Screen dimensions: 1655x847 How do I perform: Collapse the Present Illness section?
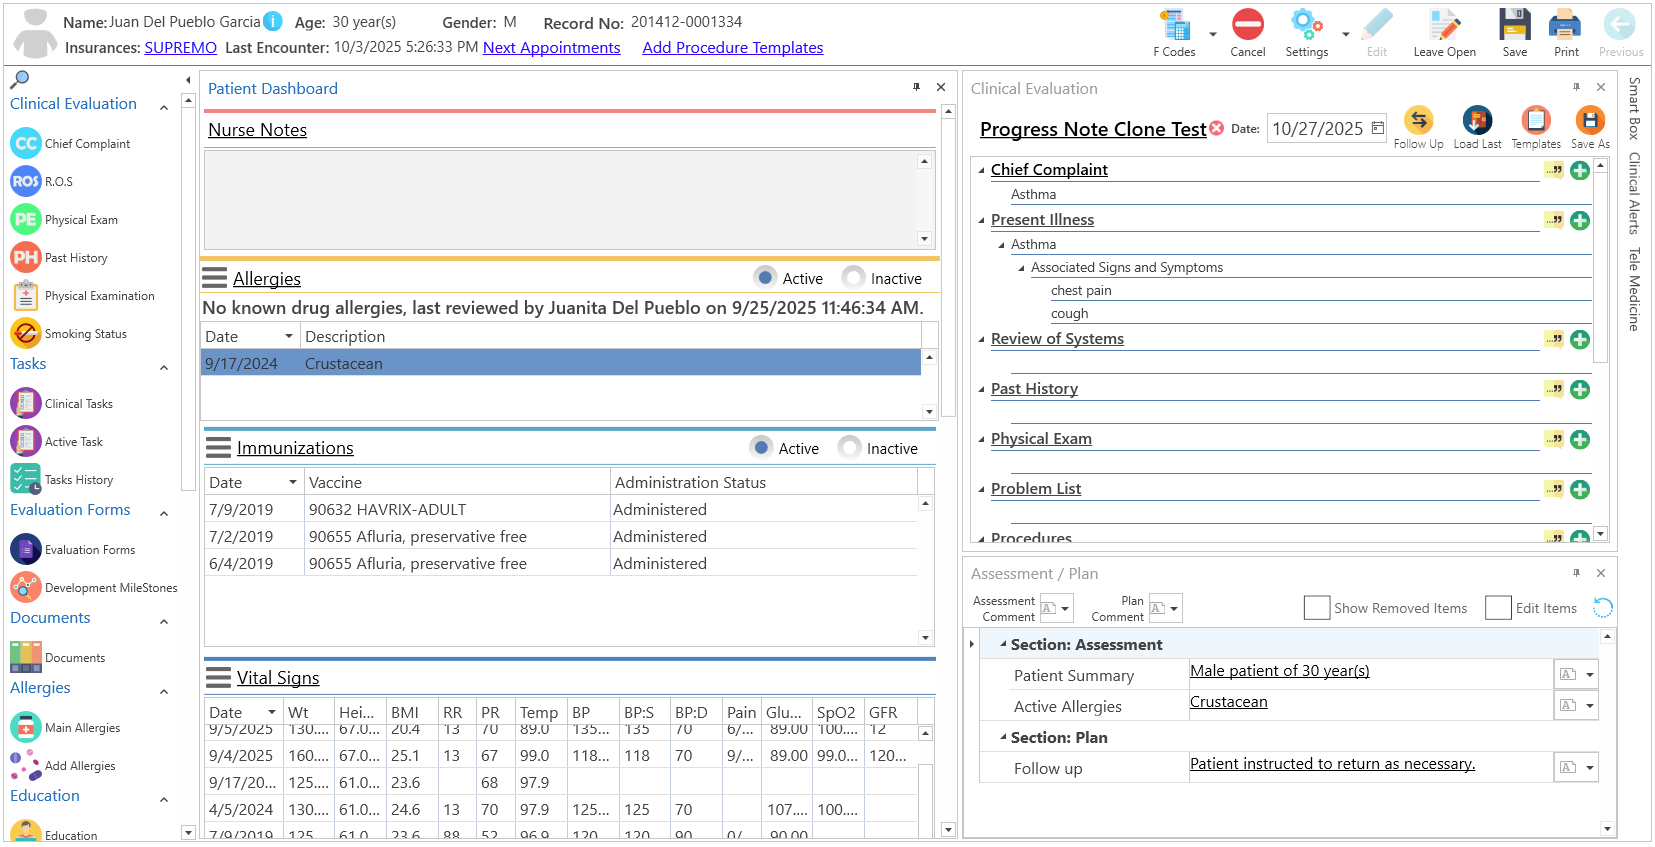982,220
